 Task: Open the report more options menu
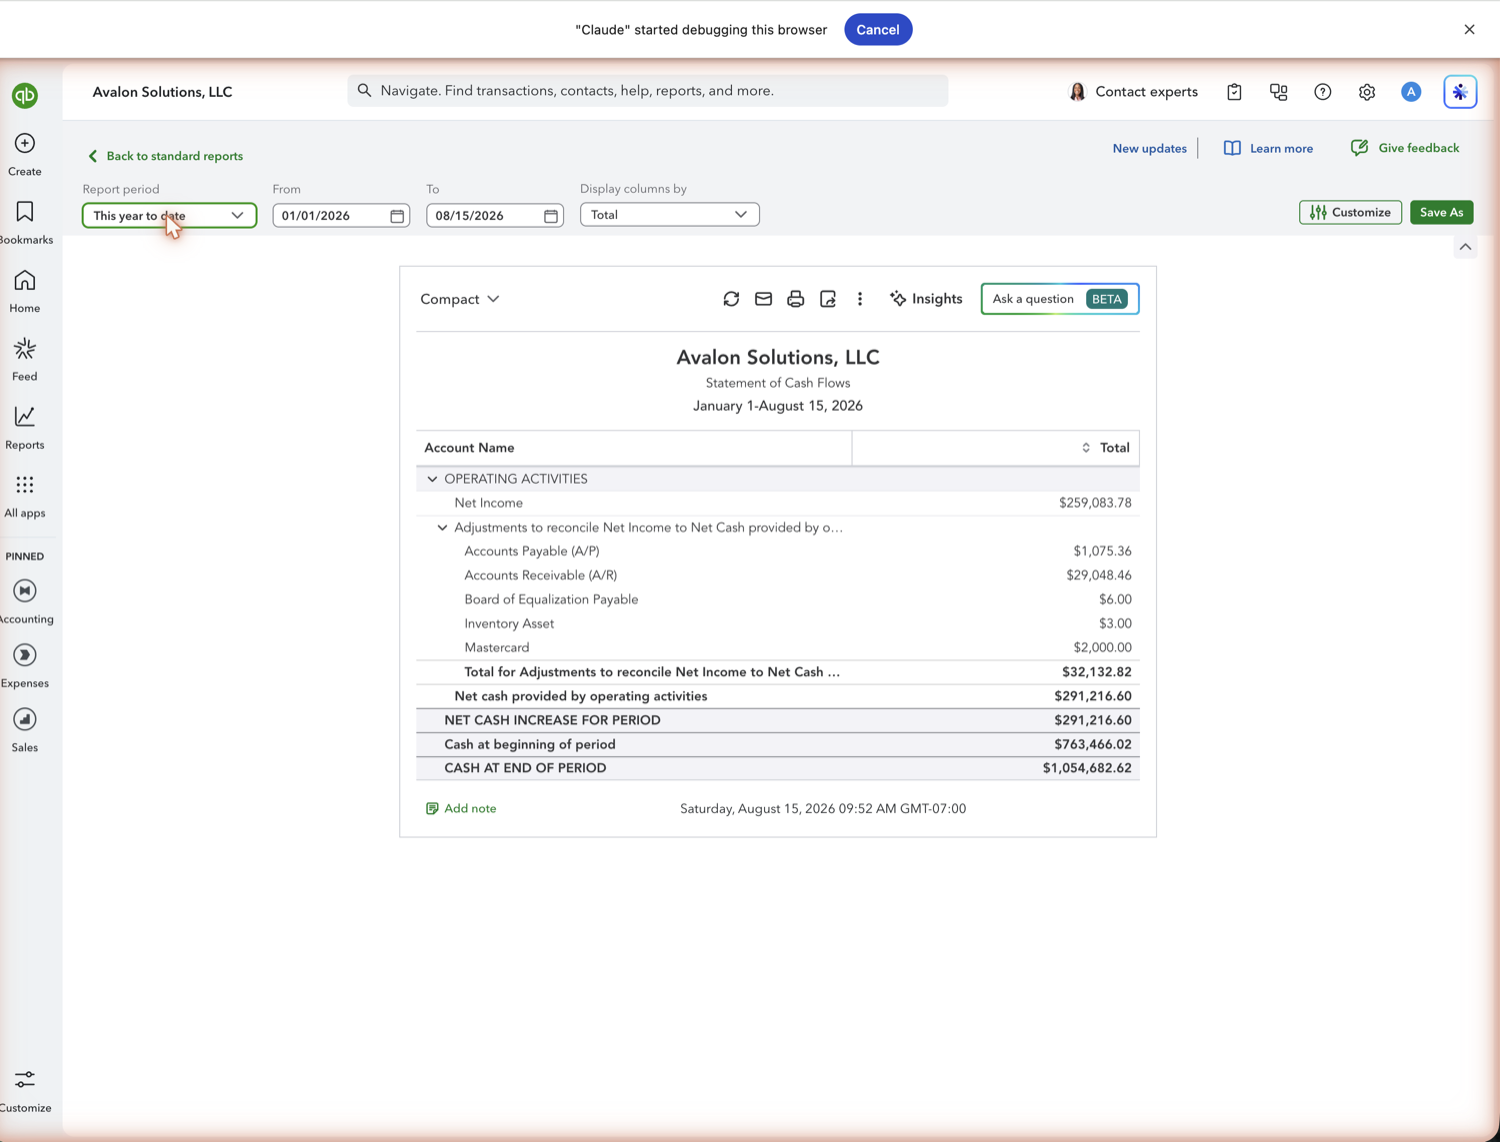point(860,299)
